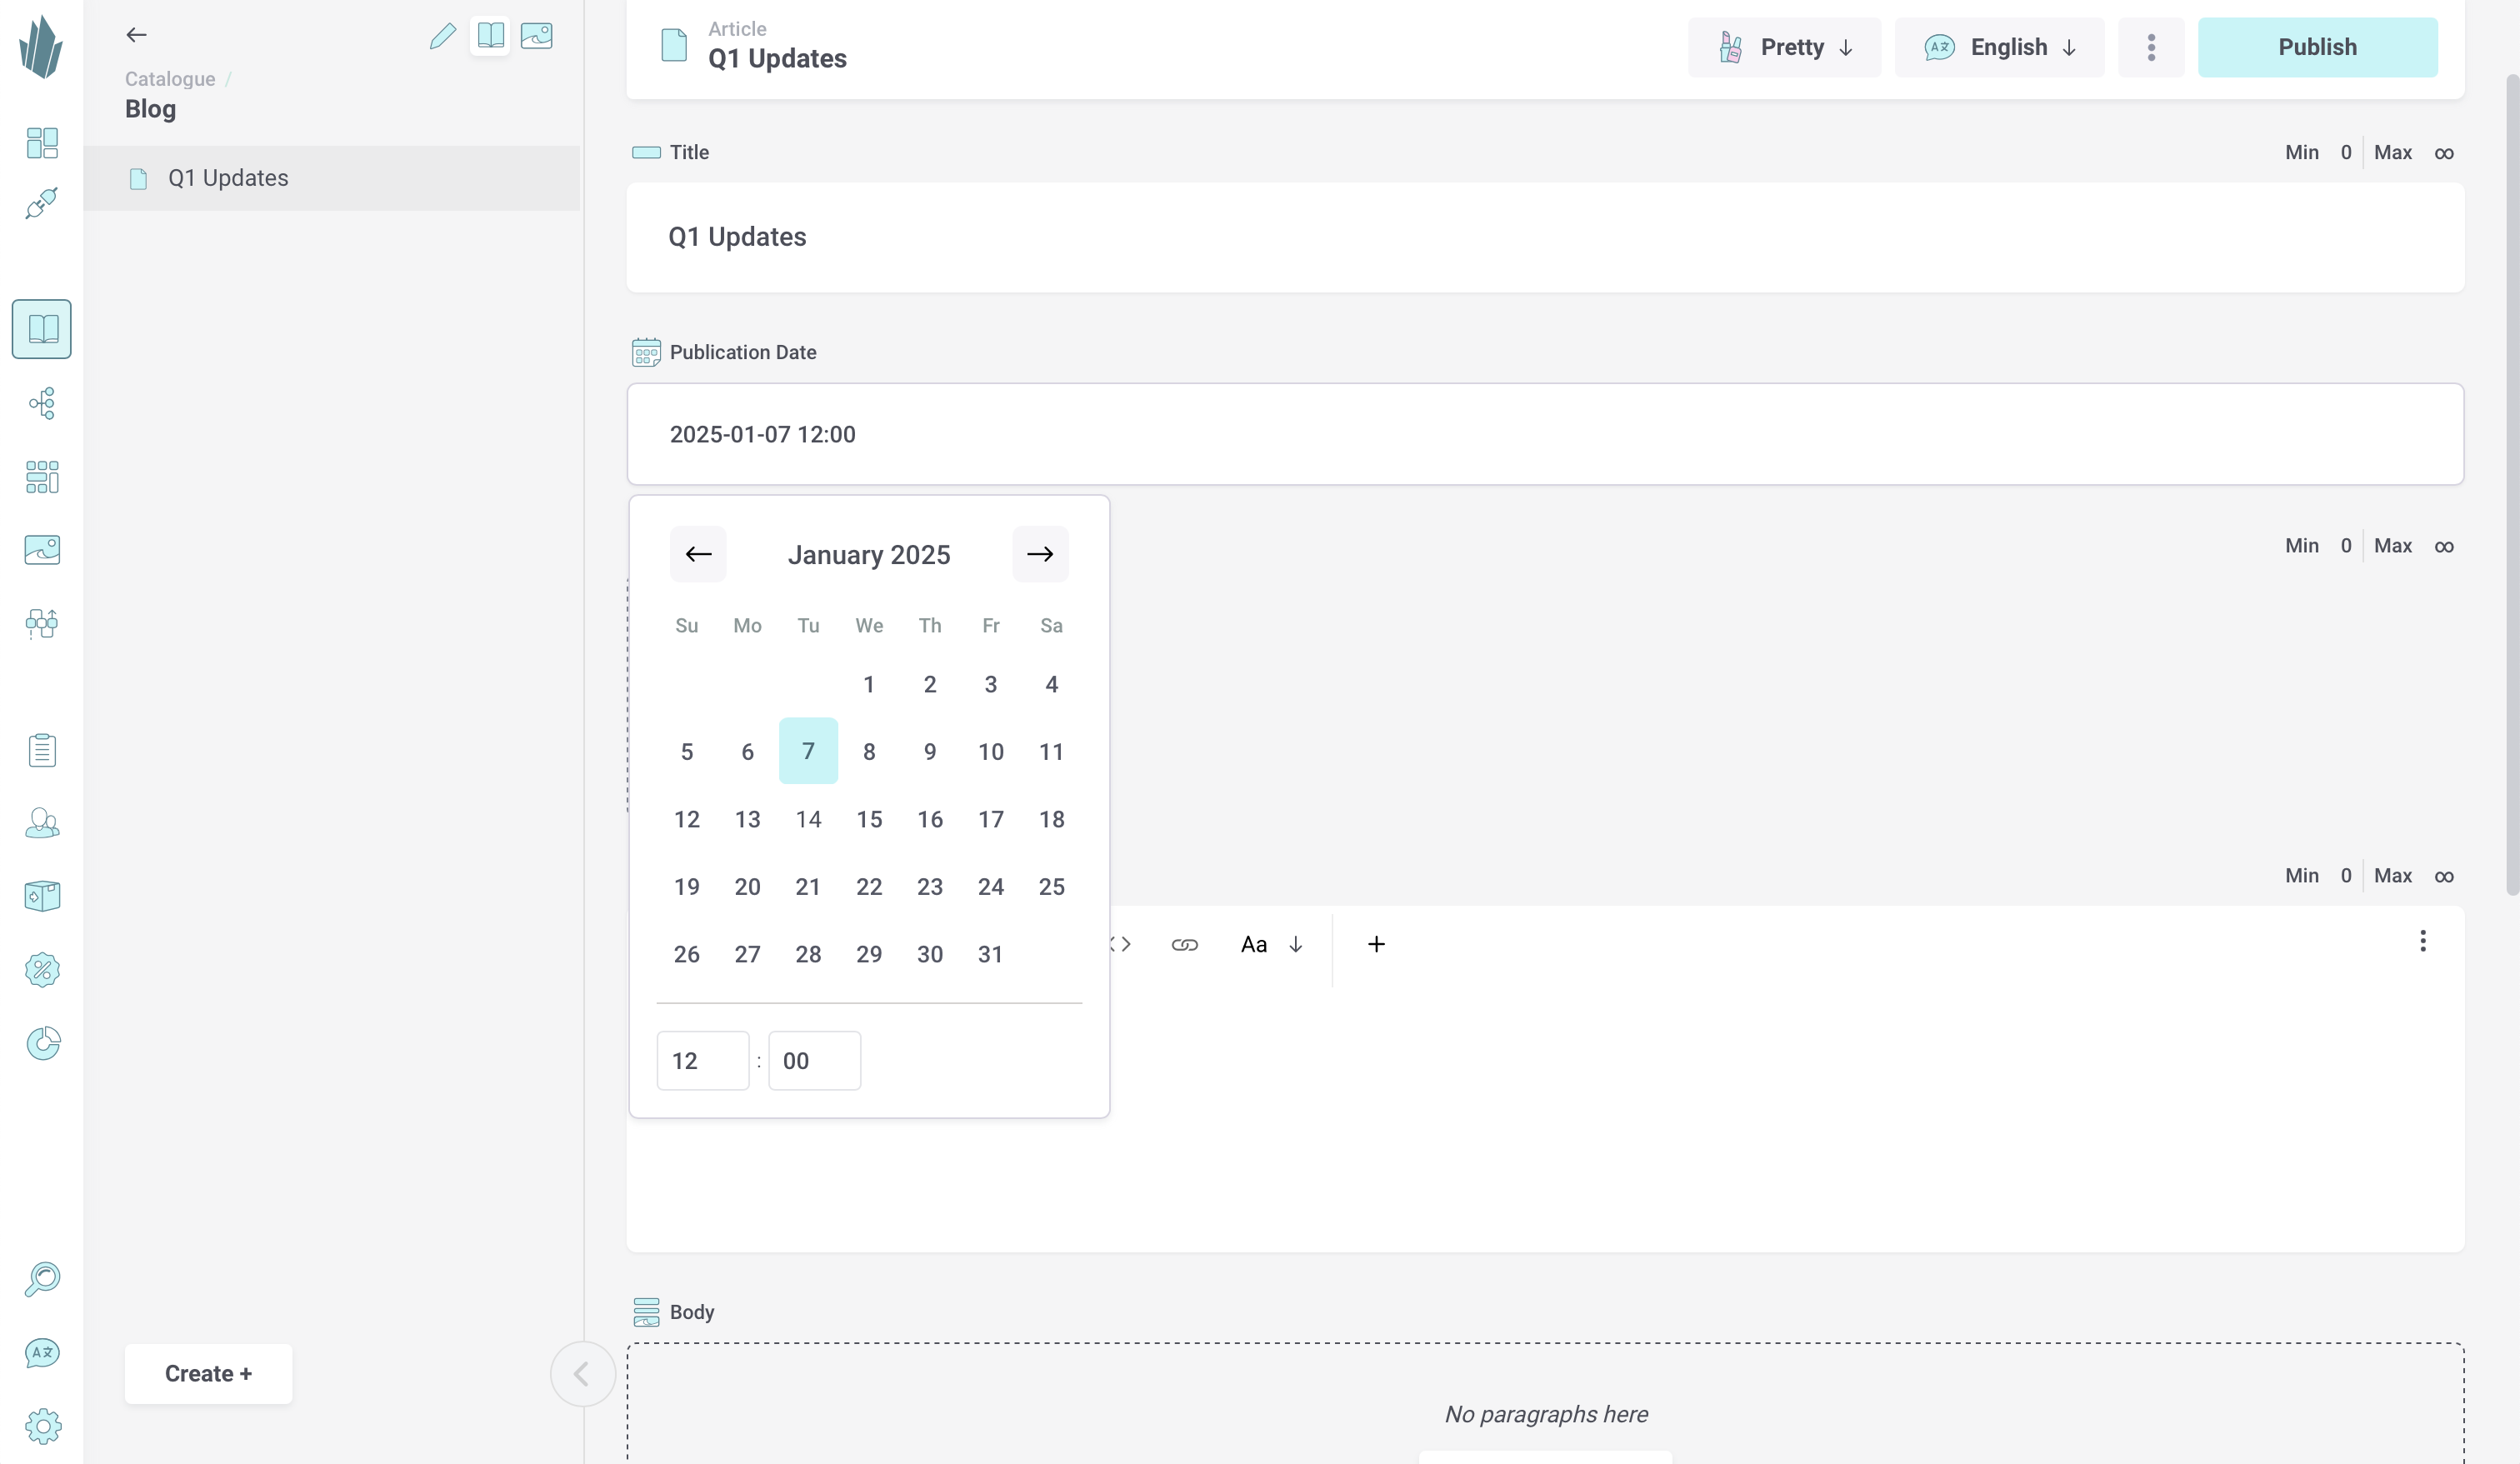Click the plus icon in rich text toolbar
2520x1464 pixels.
1376,944
